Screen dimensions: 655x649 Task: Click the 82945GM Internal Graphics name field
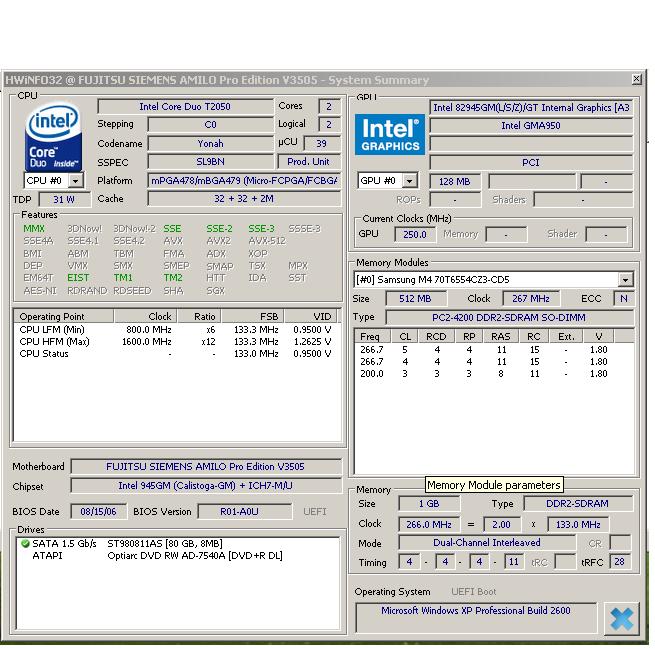pos(531,107)
